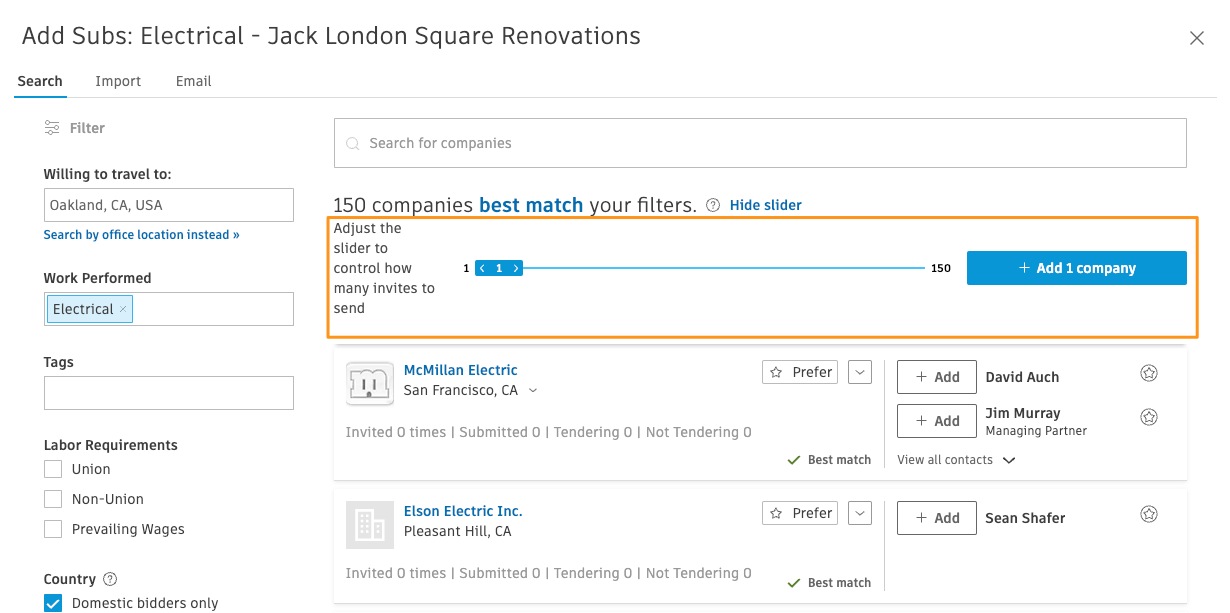The width and height of the screenshot is (1230, 613).
Task: Expand San Francisco, CA location dropdown
Action: tap(533, 391)
